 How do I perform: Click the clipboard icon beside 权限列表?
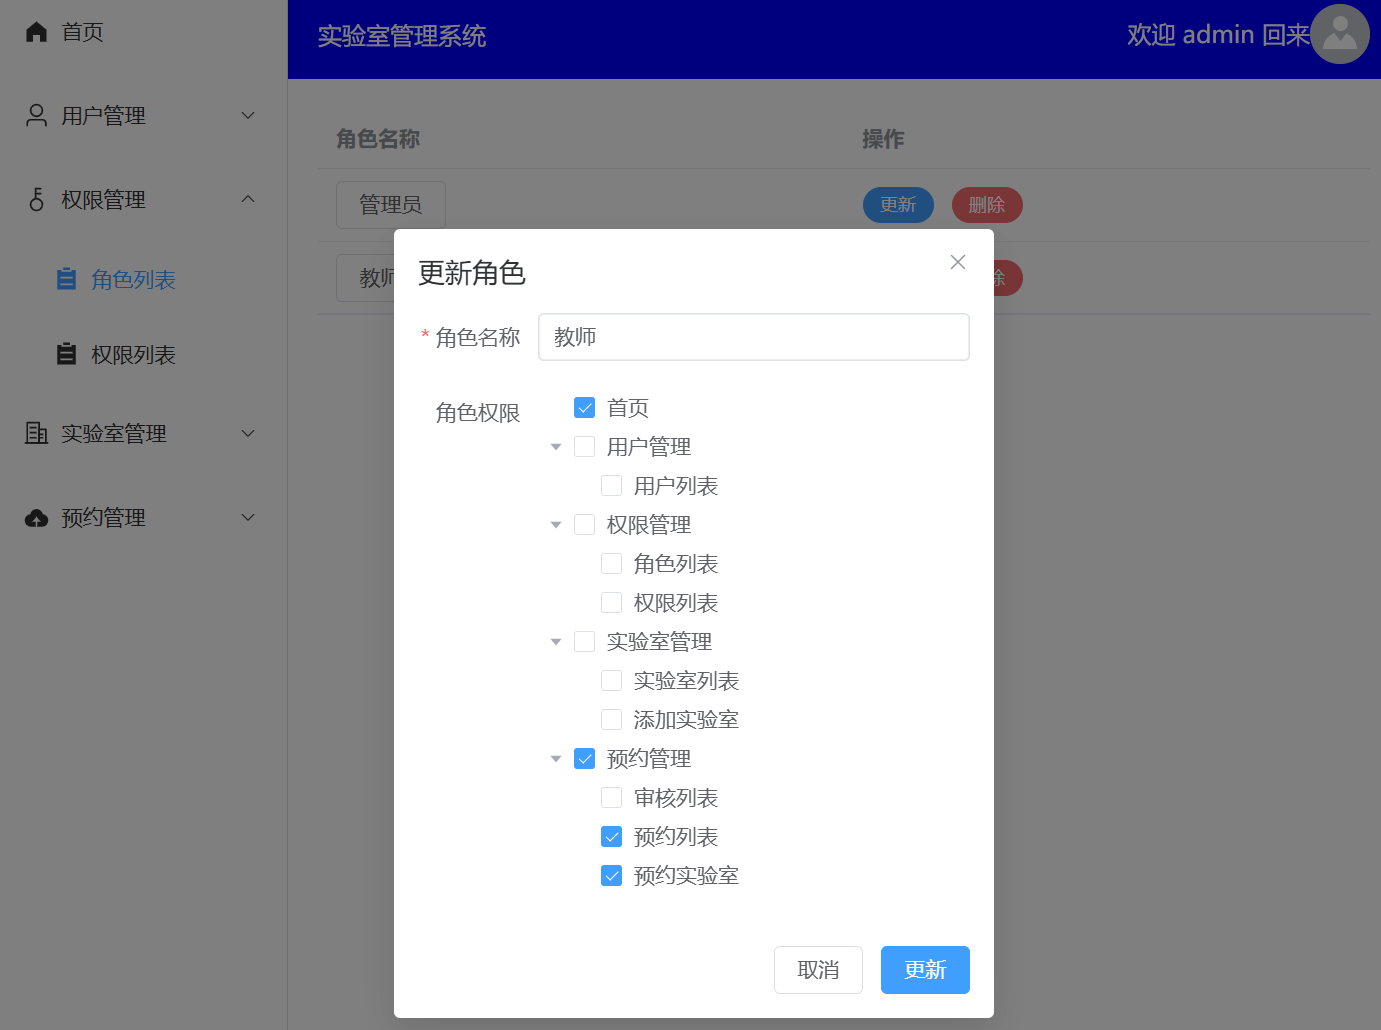coord(67,354)
